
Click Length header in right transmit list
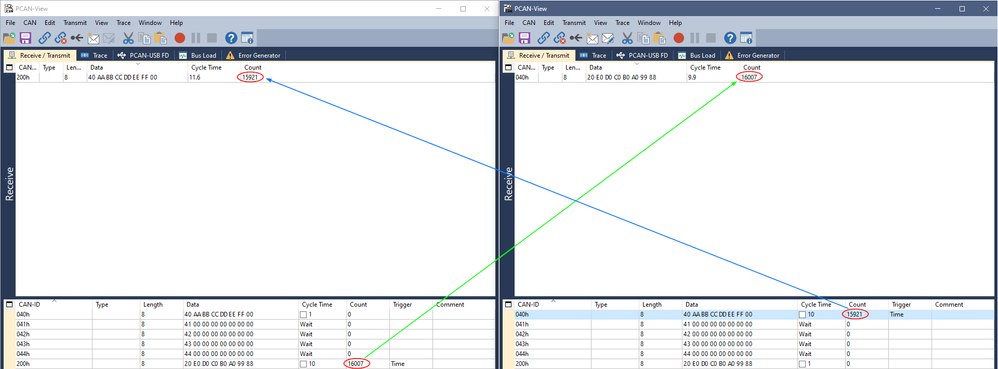coord(661,305)
